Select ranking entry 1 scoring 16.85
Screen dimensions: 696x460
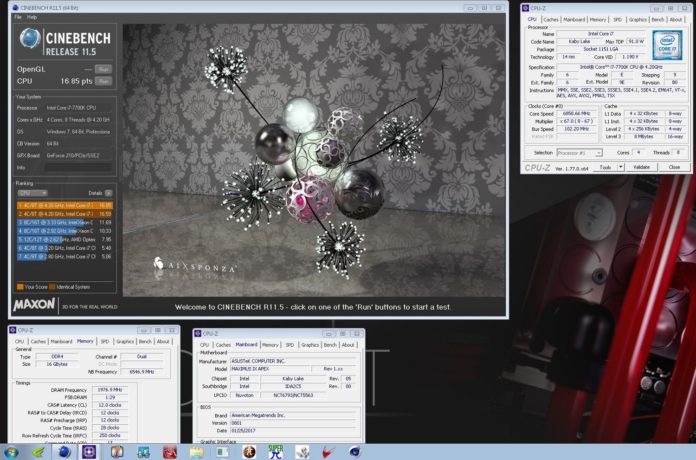click(x=65, y=206)
